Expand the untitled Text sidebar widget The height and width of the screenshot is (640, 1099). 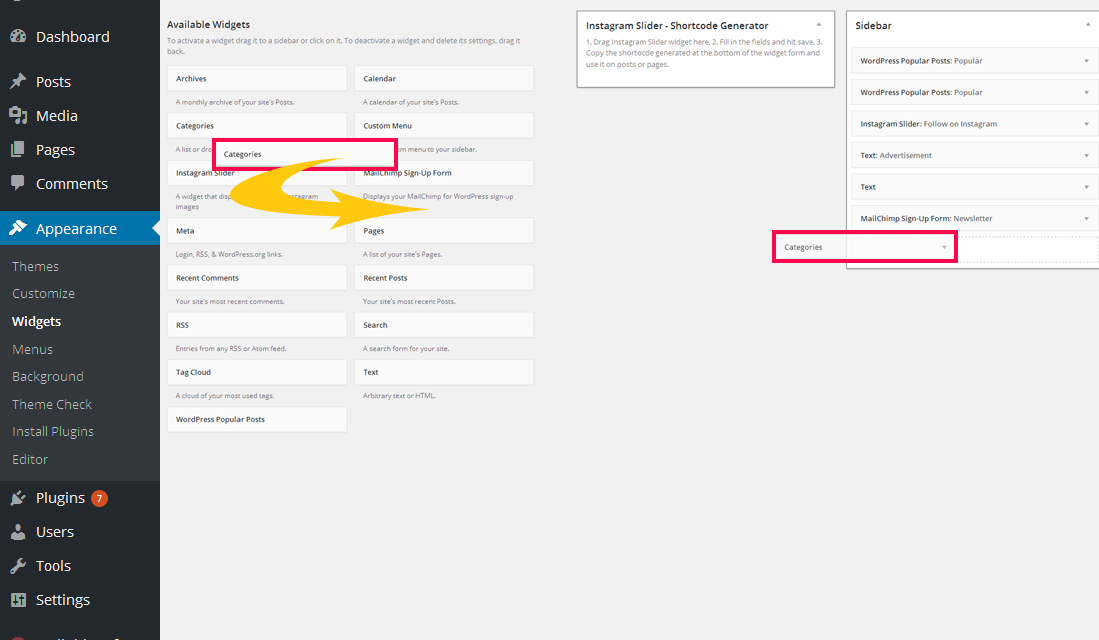click(x=1086, y=187)
